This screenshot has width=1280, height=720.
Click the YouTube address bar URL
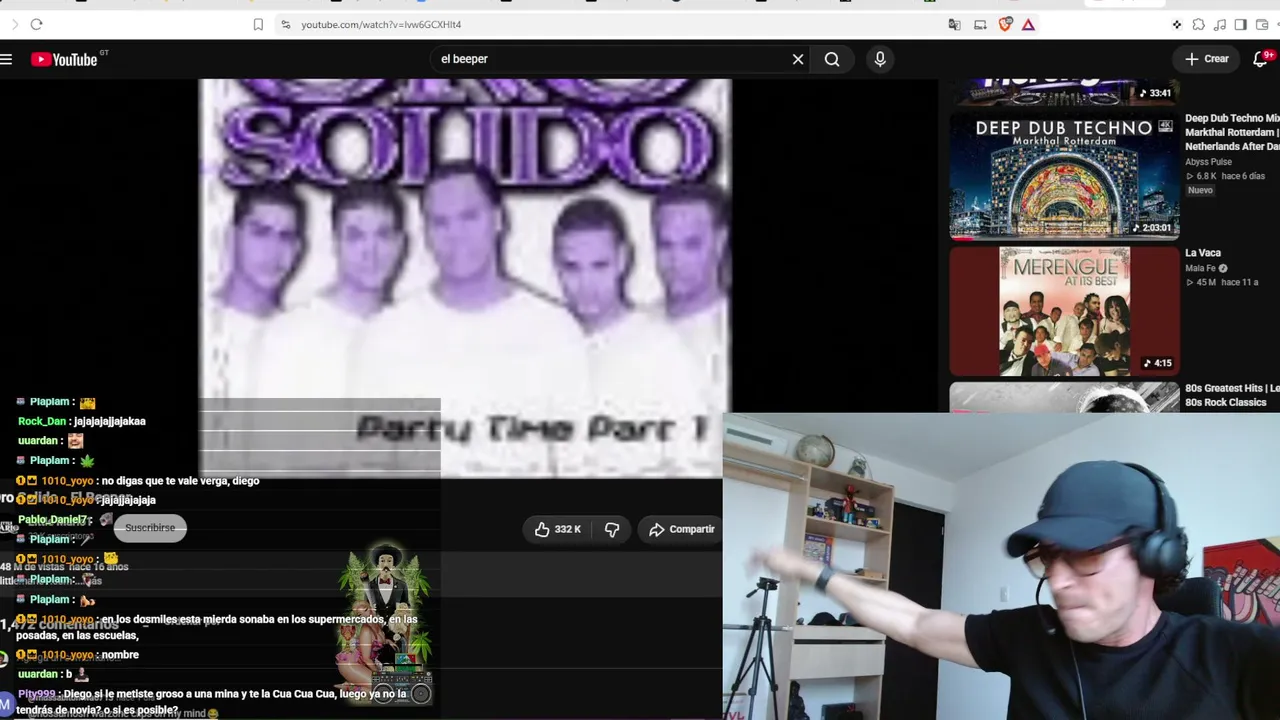(381, 24)
